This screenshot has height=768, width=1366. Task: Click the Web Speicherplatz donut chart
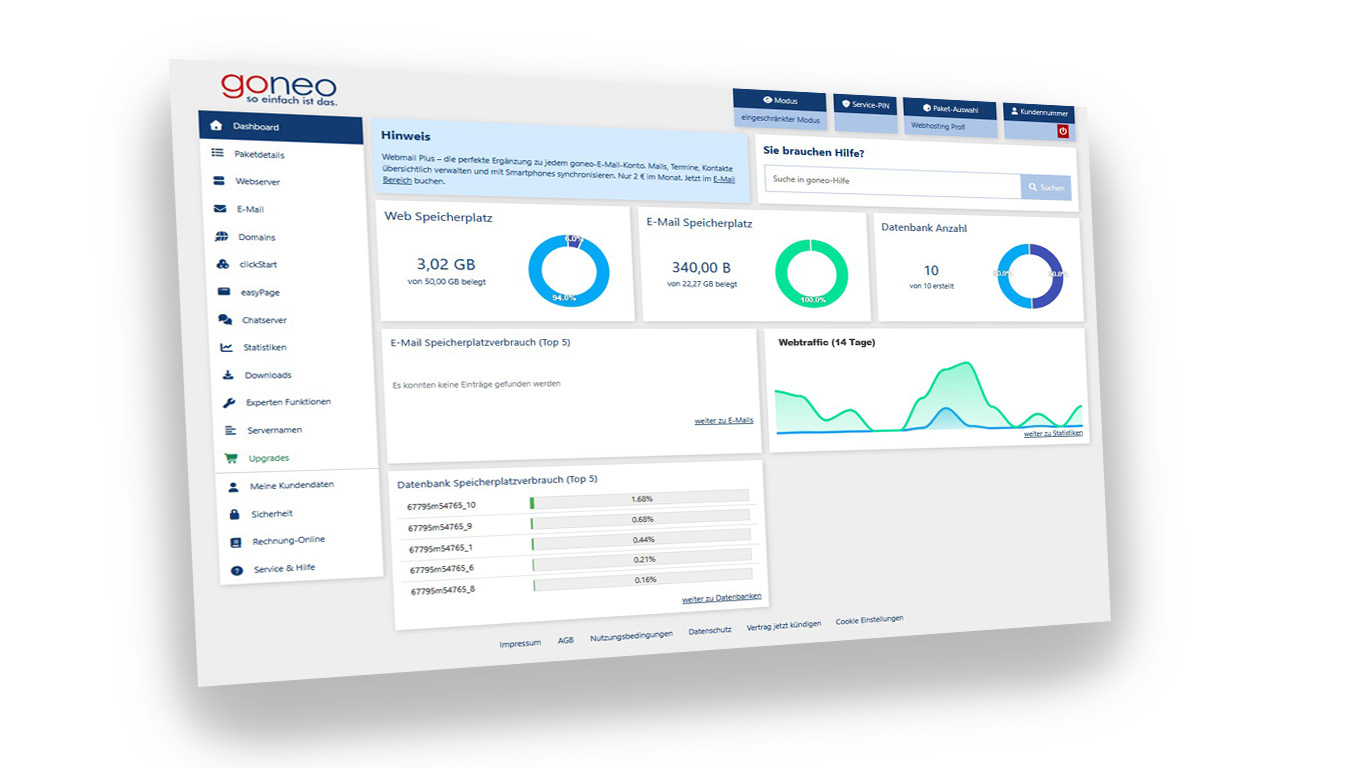[x=569, y=270]
